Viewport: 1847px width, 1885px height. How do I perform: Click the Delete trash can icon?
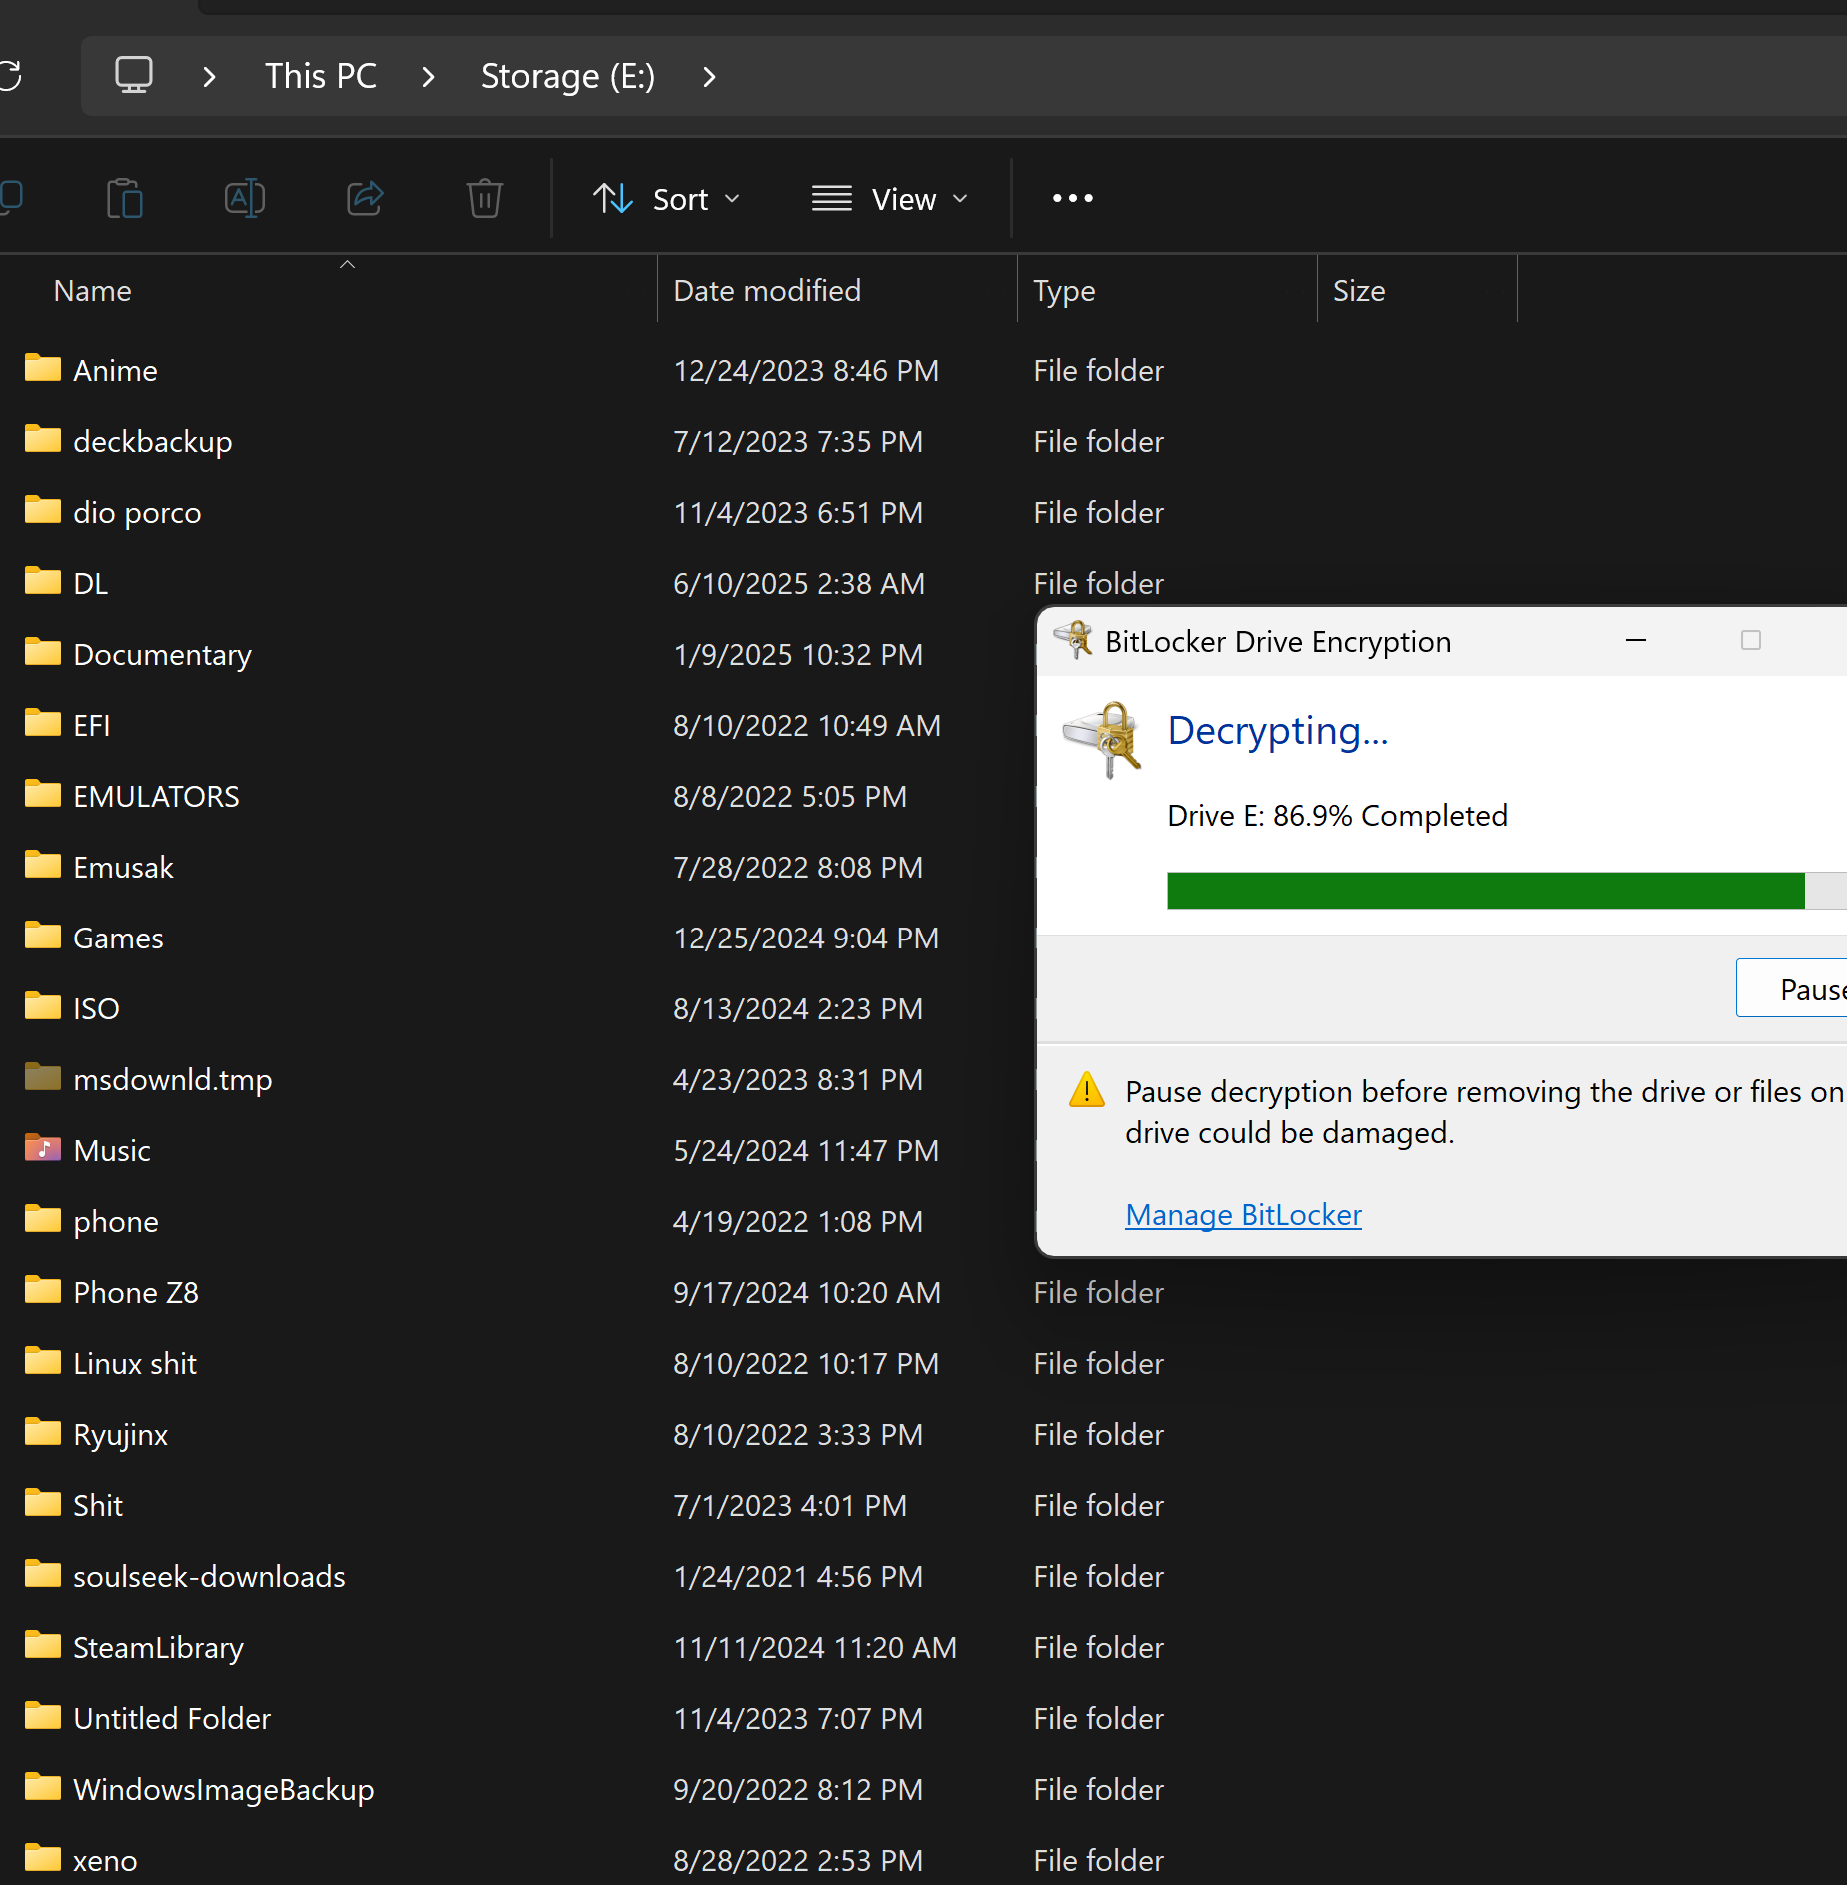click(x=485, y=198)
